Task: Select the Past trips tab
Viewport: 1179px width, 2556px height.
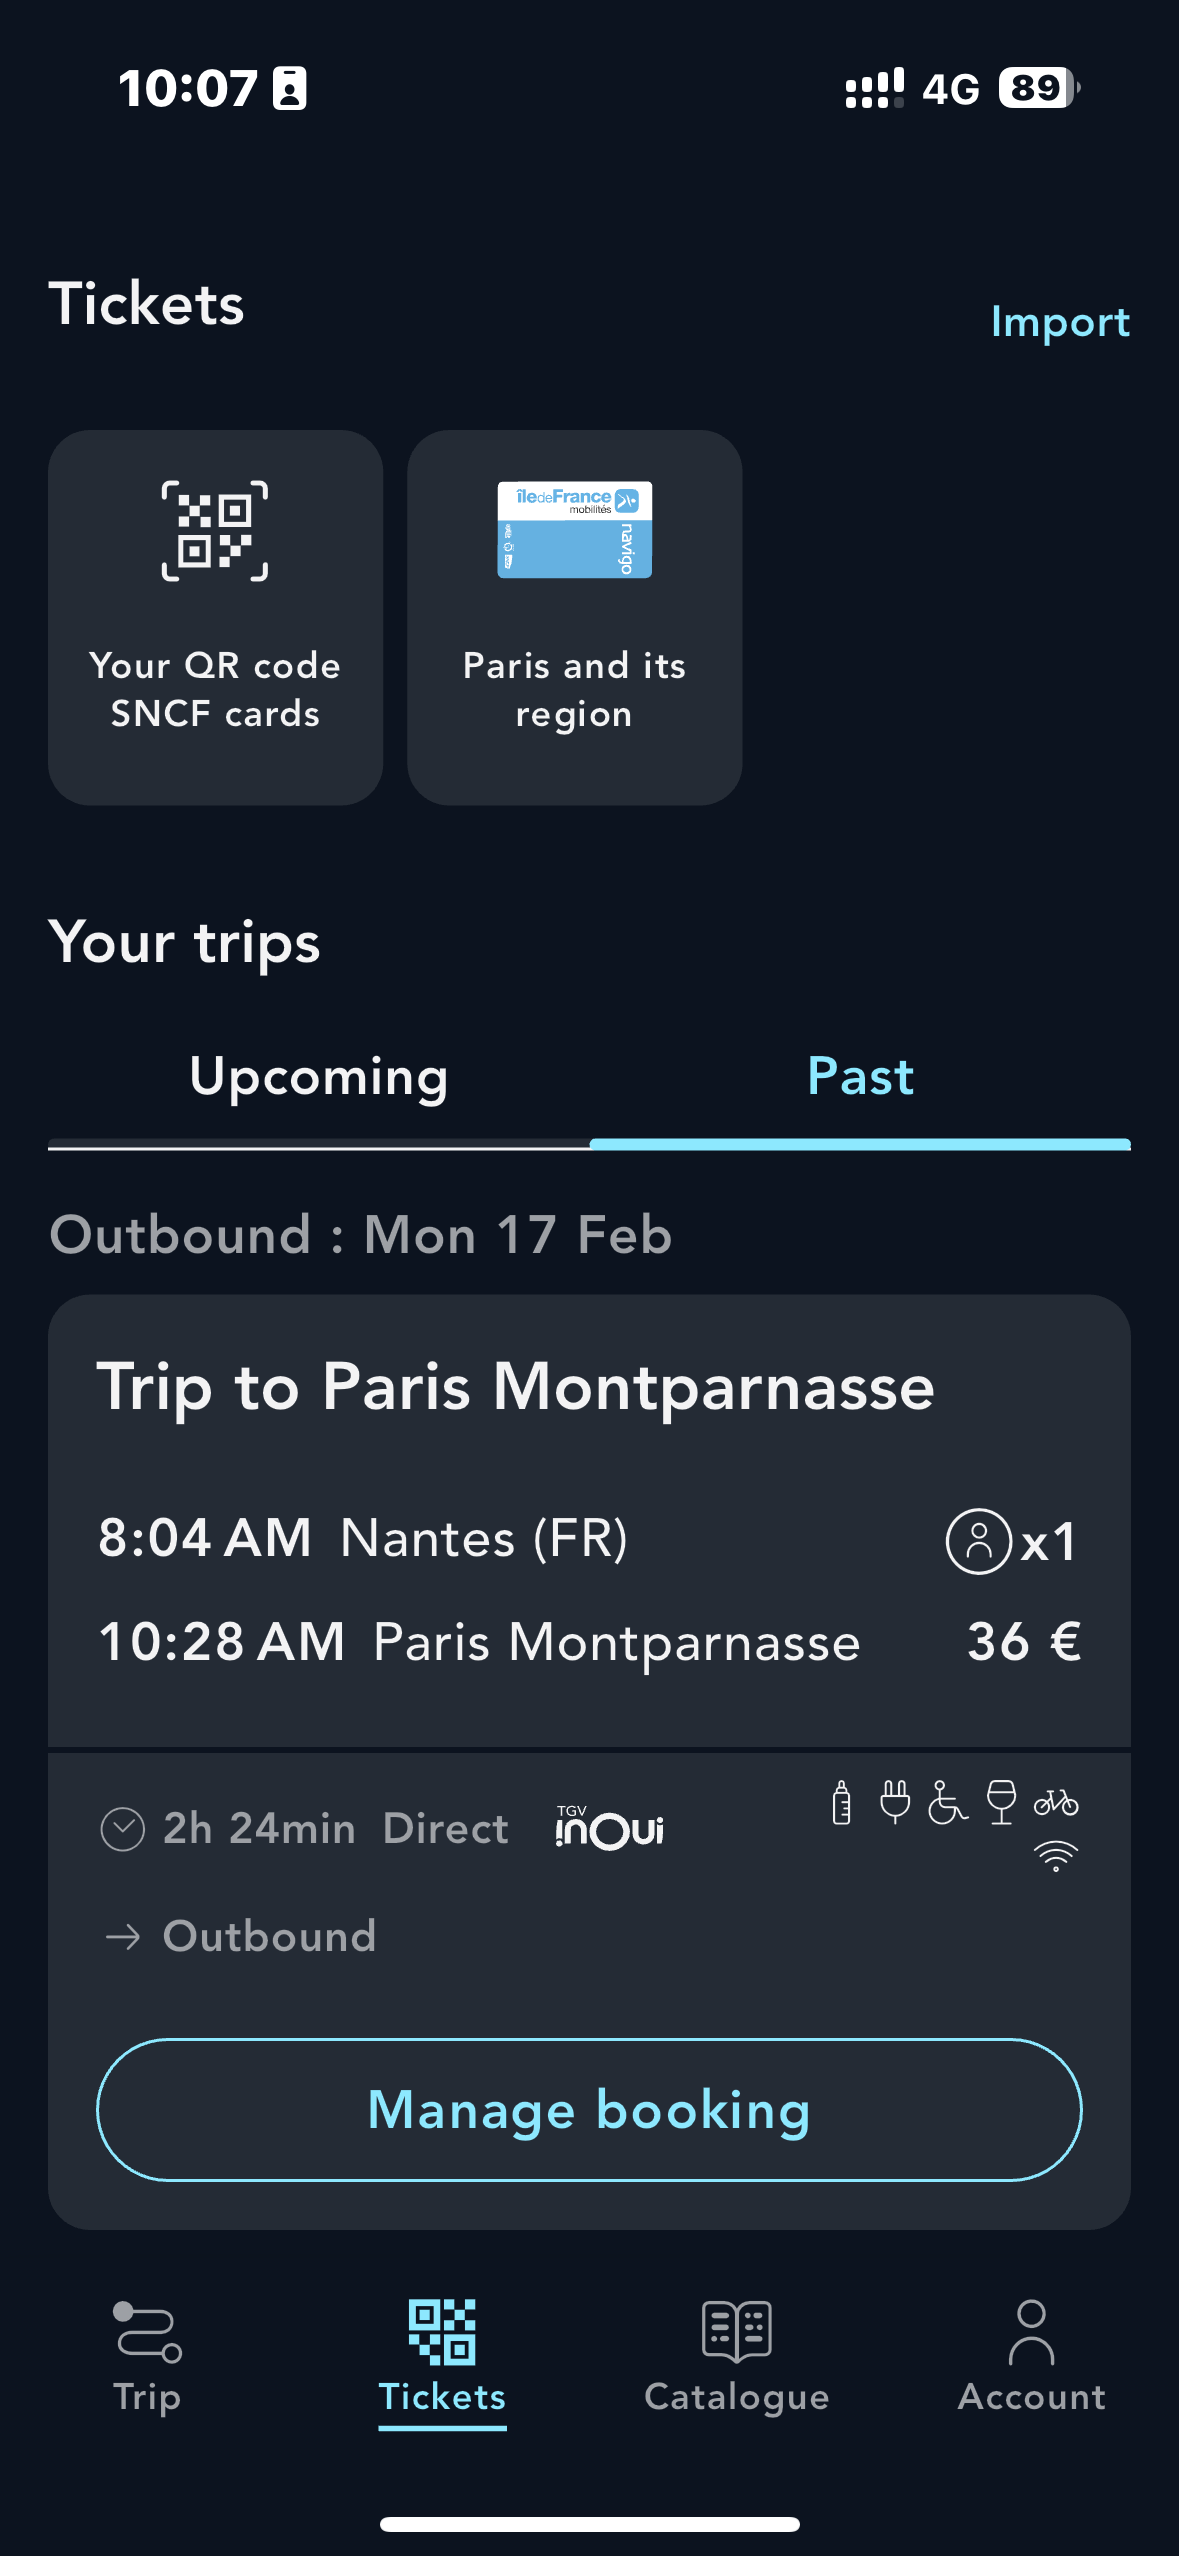Action: 860,1077
